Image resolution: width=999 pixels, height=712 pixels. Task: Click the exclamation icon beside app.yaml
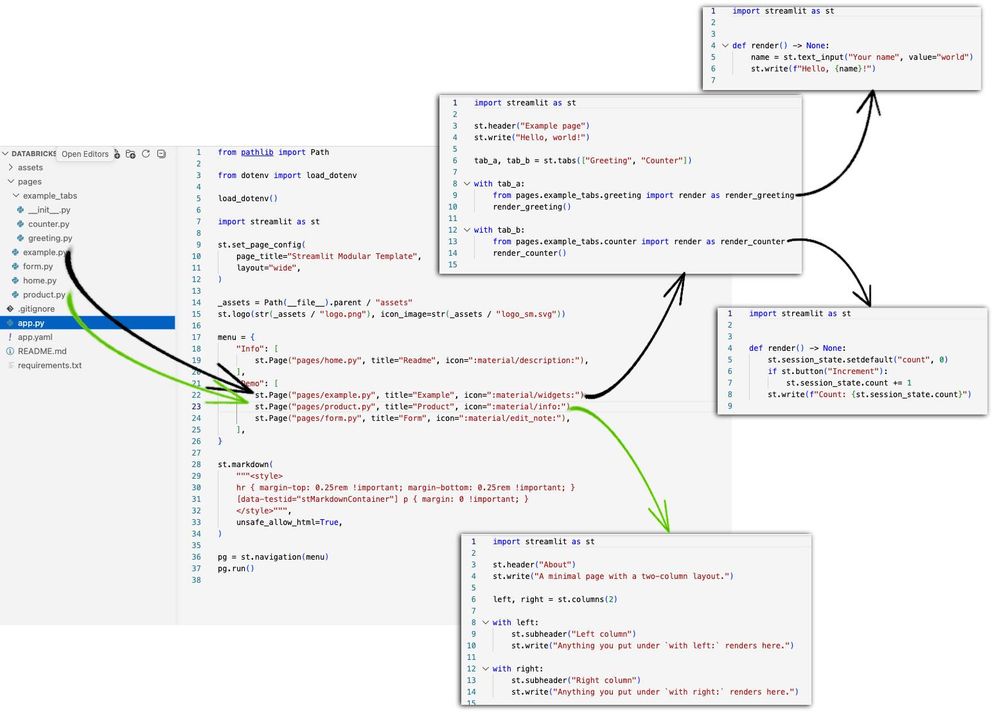[10, 337]
